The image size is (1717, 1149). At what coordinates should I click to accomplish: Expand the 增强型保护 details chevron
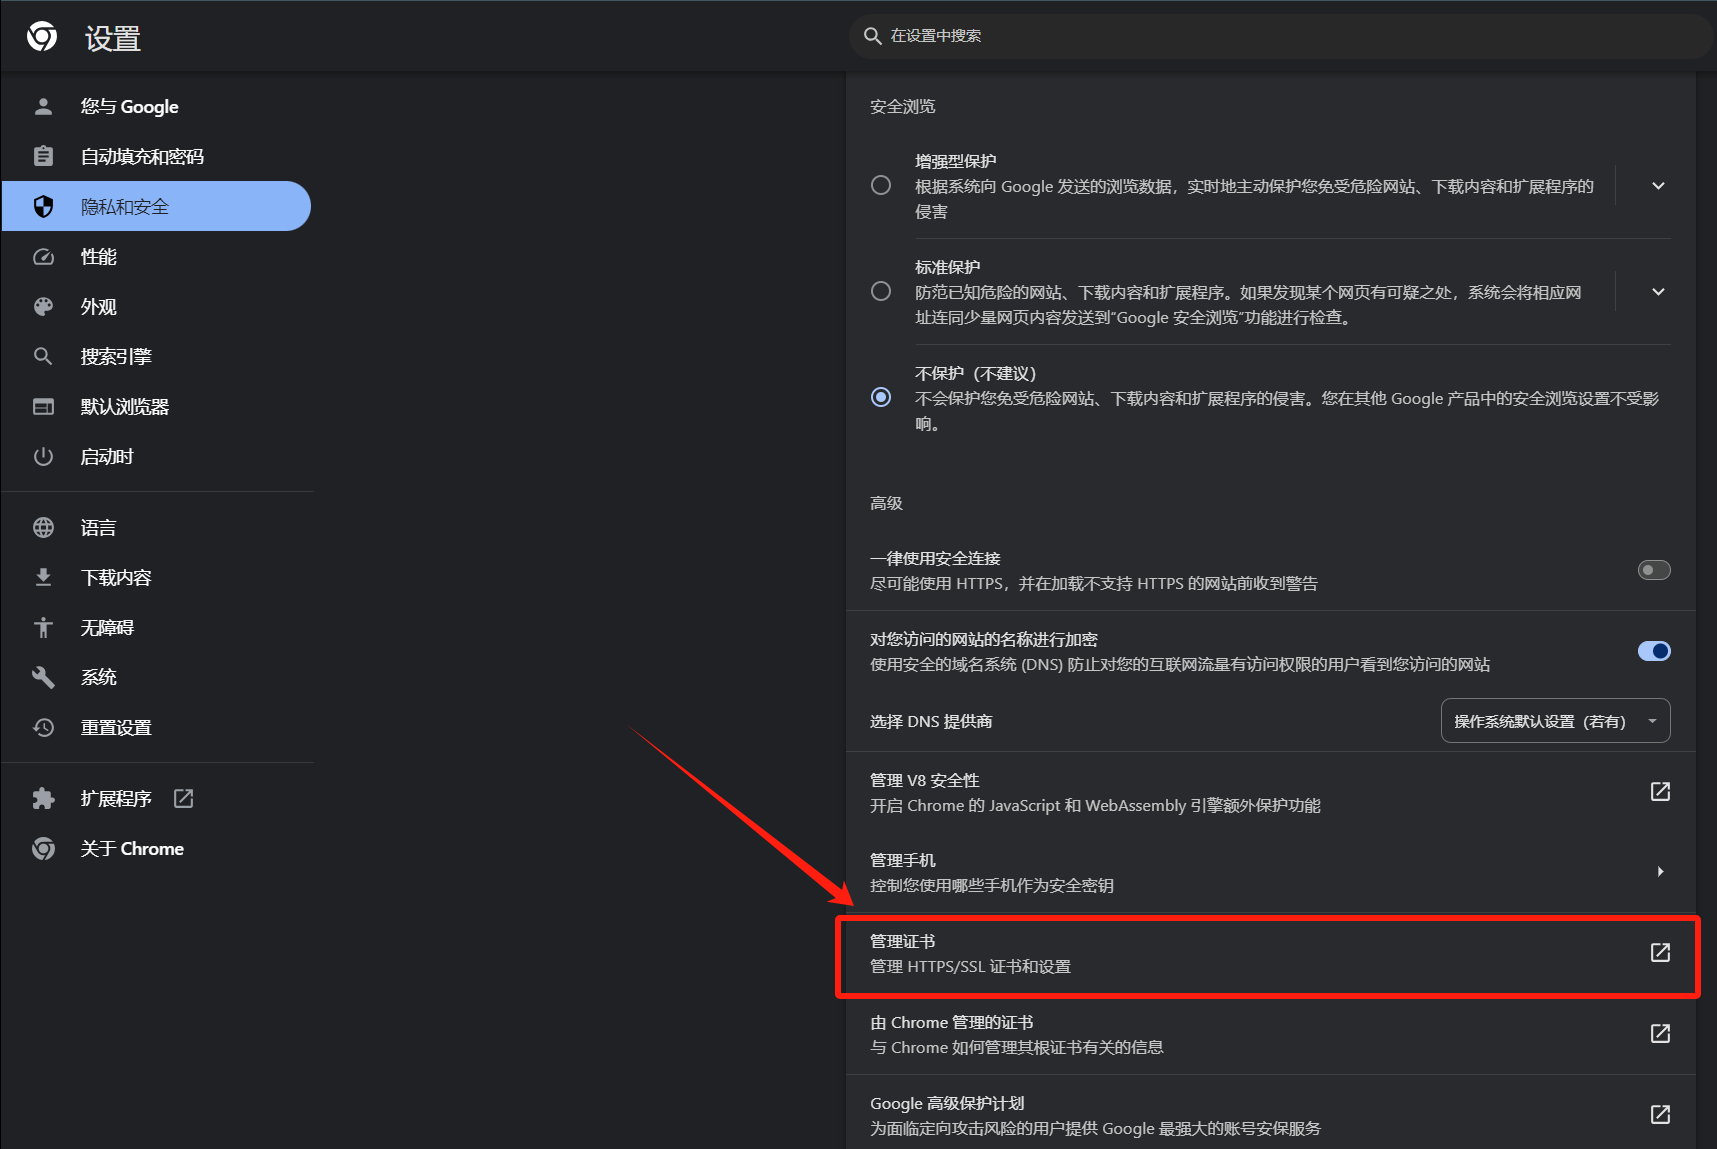coord(1658,186)
